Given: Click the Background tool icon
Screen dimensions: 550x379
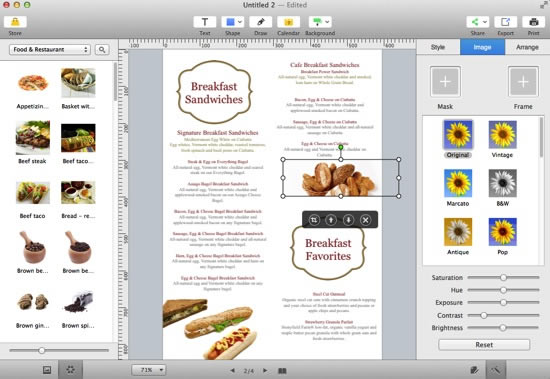Looking at the screenshot, I should pyautogui.click(x=317, y=22).
